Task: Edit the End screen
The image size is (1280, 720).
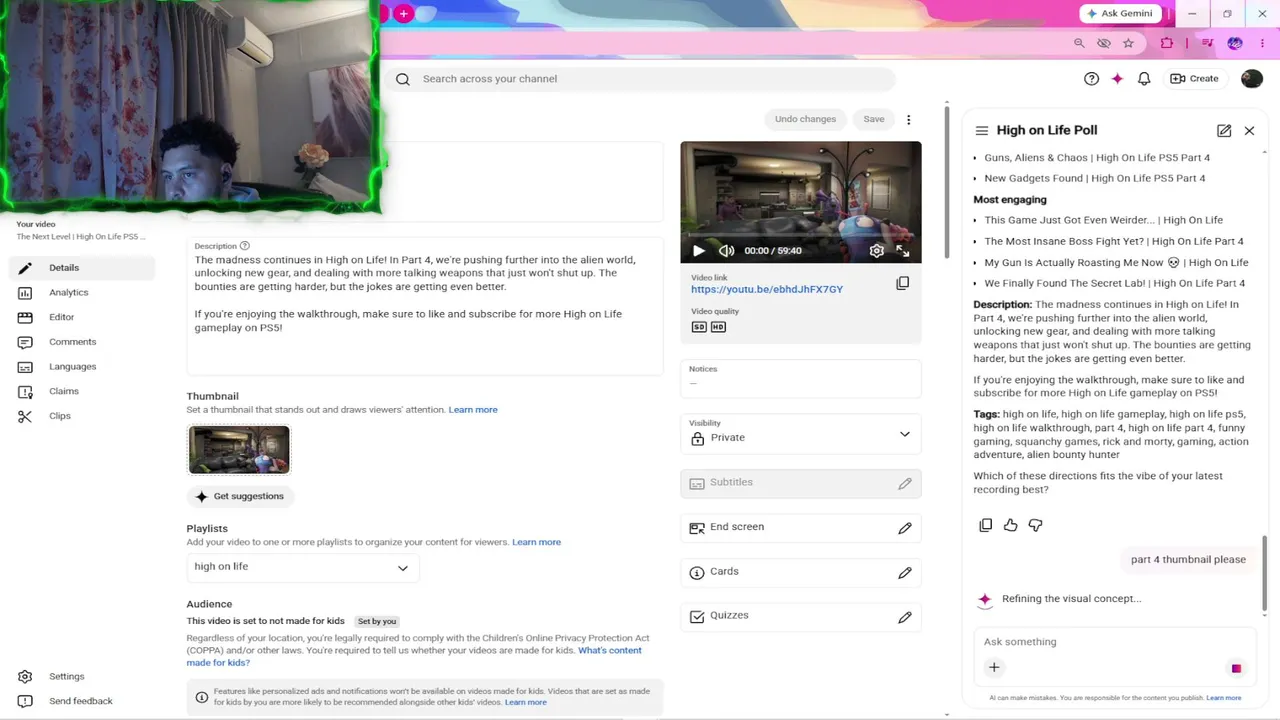Action: (x=905, y=528)
